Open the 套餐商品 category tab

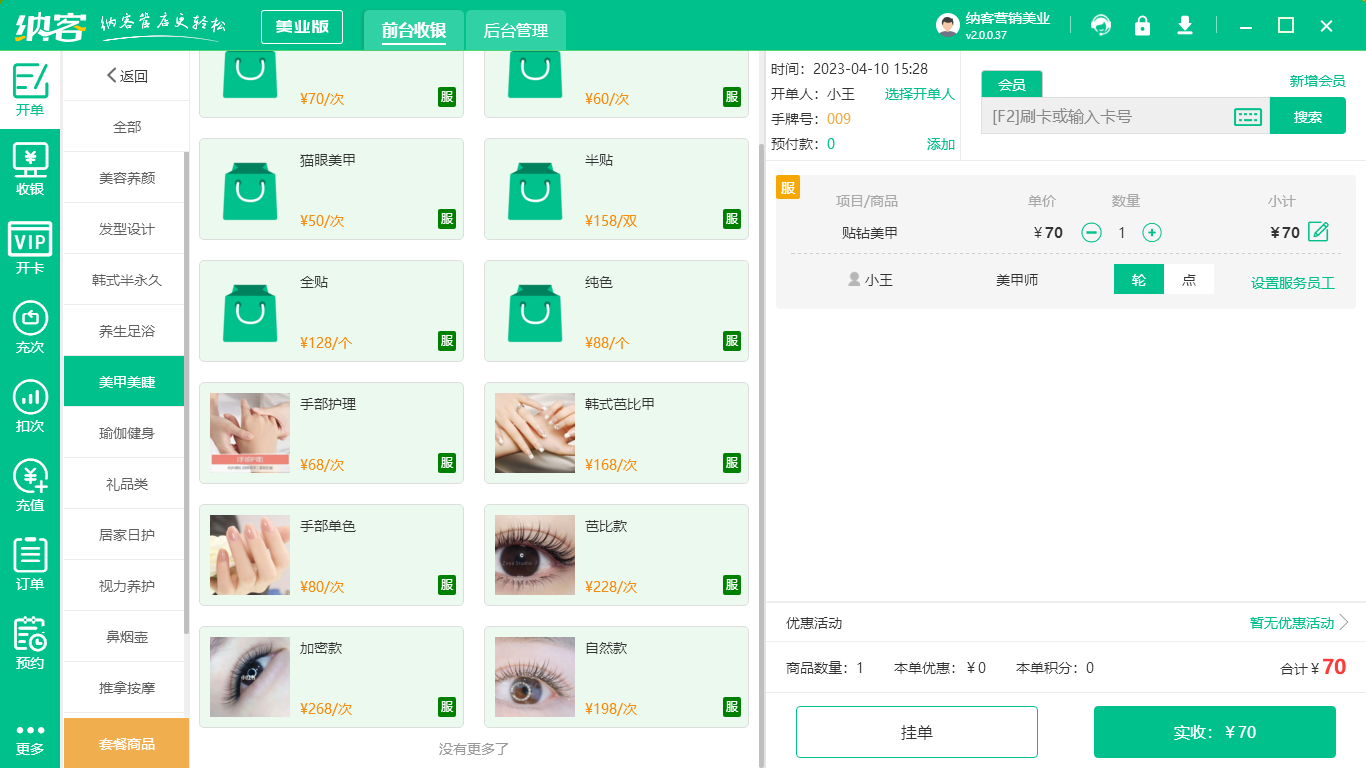(x=125, y=743)
